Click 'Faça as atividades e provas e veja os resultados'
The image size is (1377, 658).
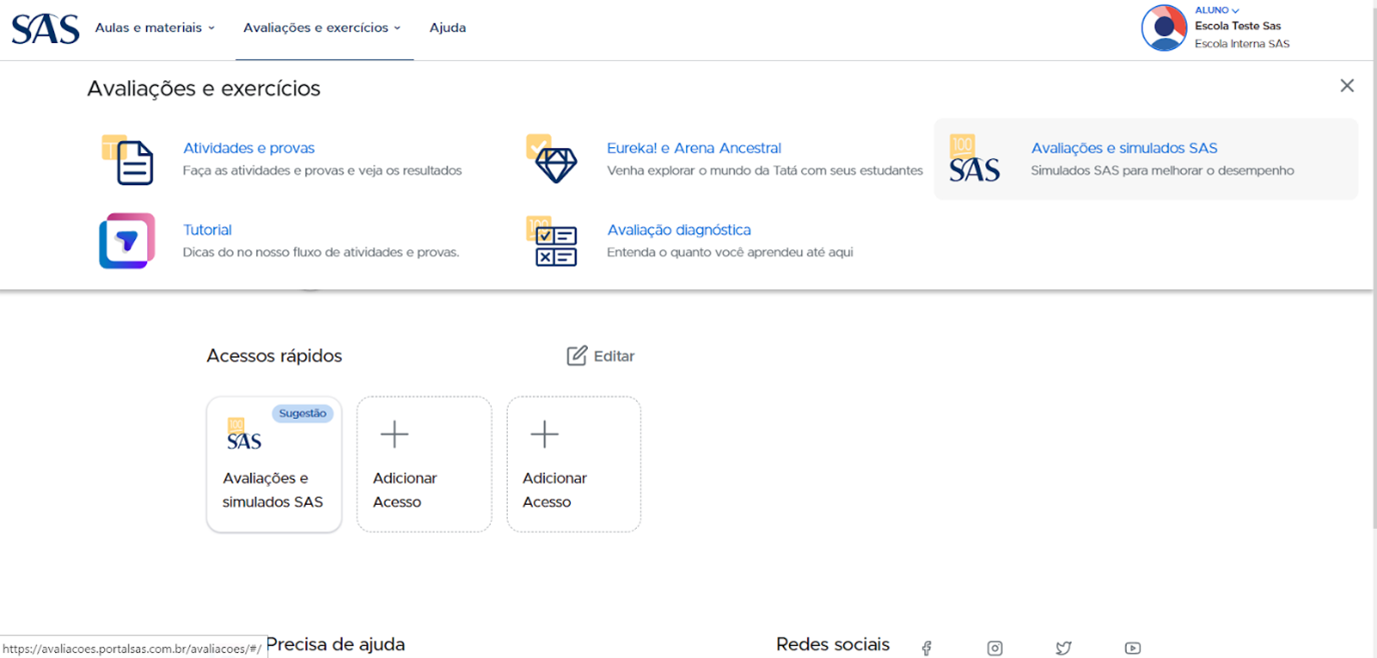[322, 171]
